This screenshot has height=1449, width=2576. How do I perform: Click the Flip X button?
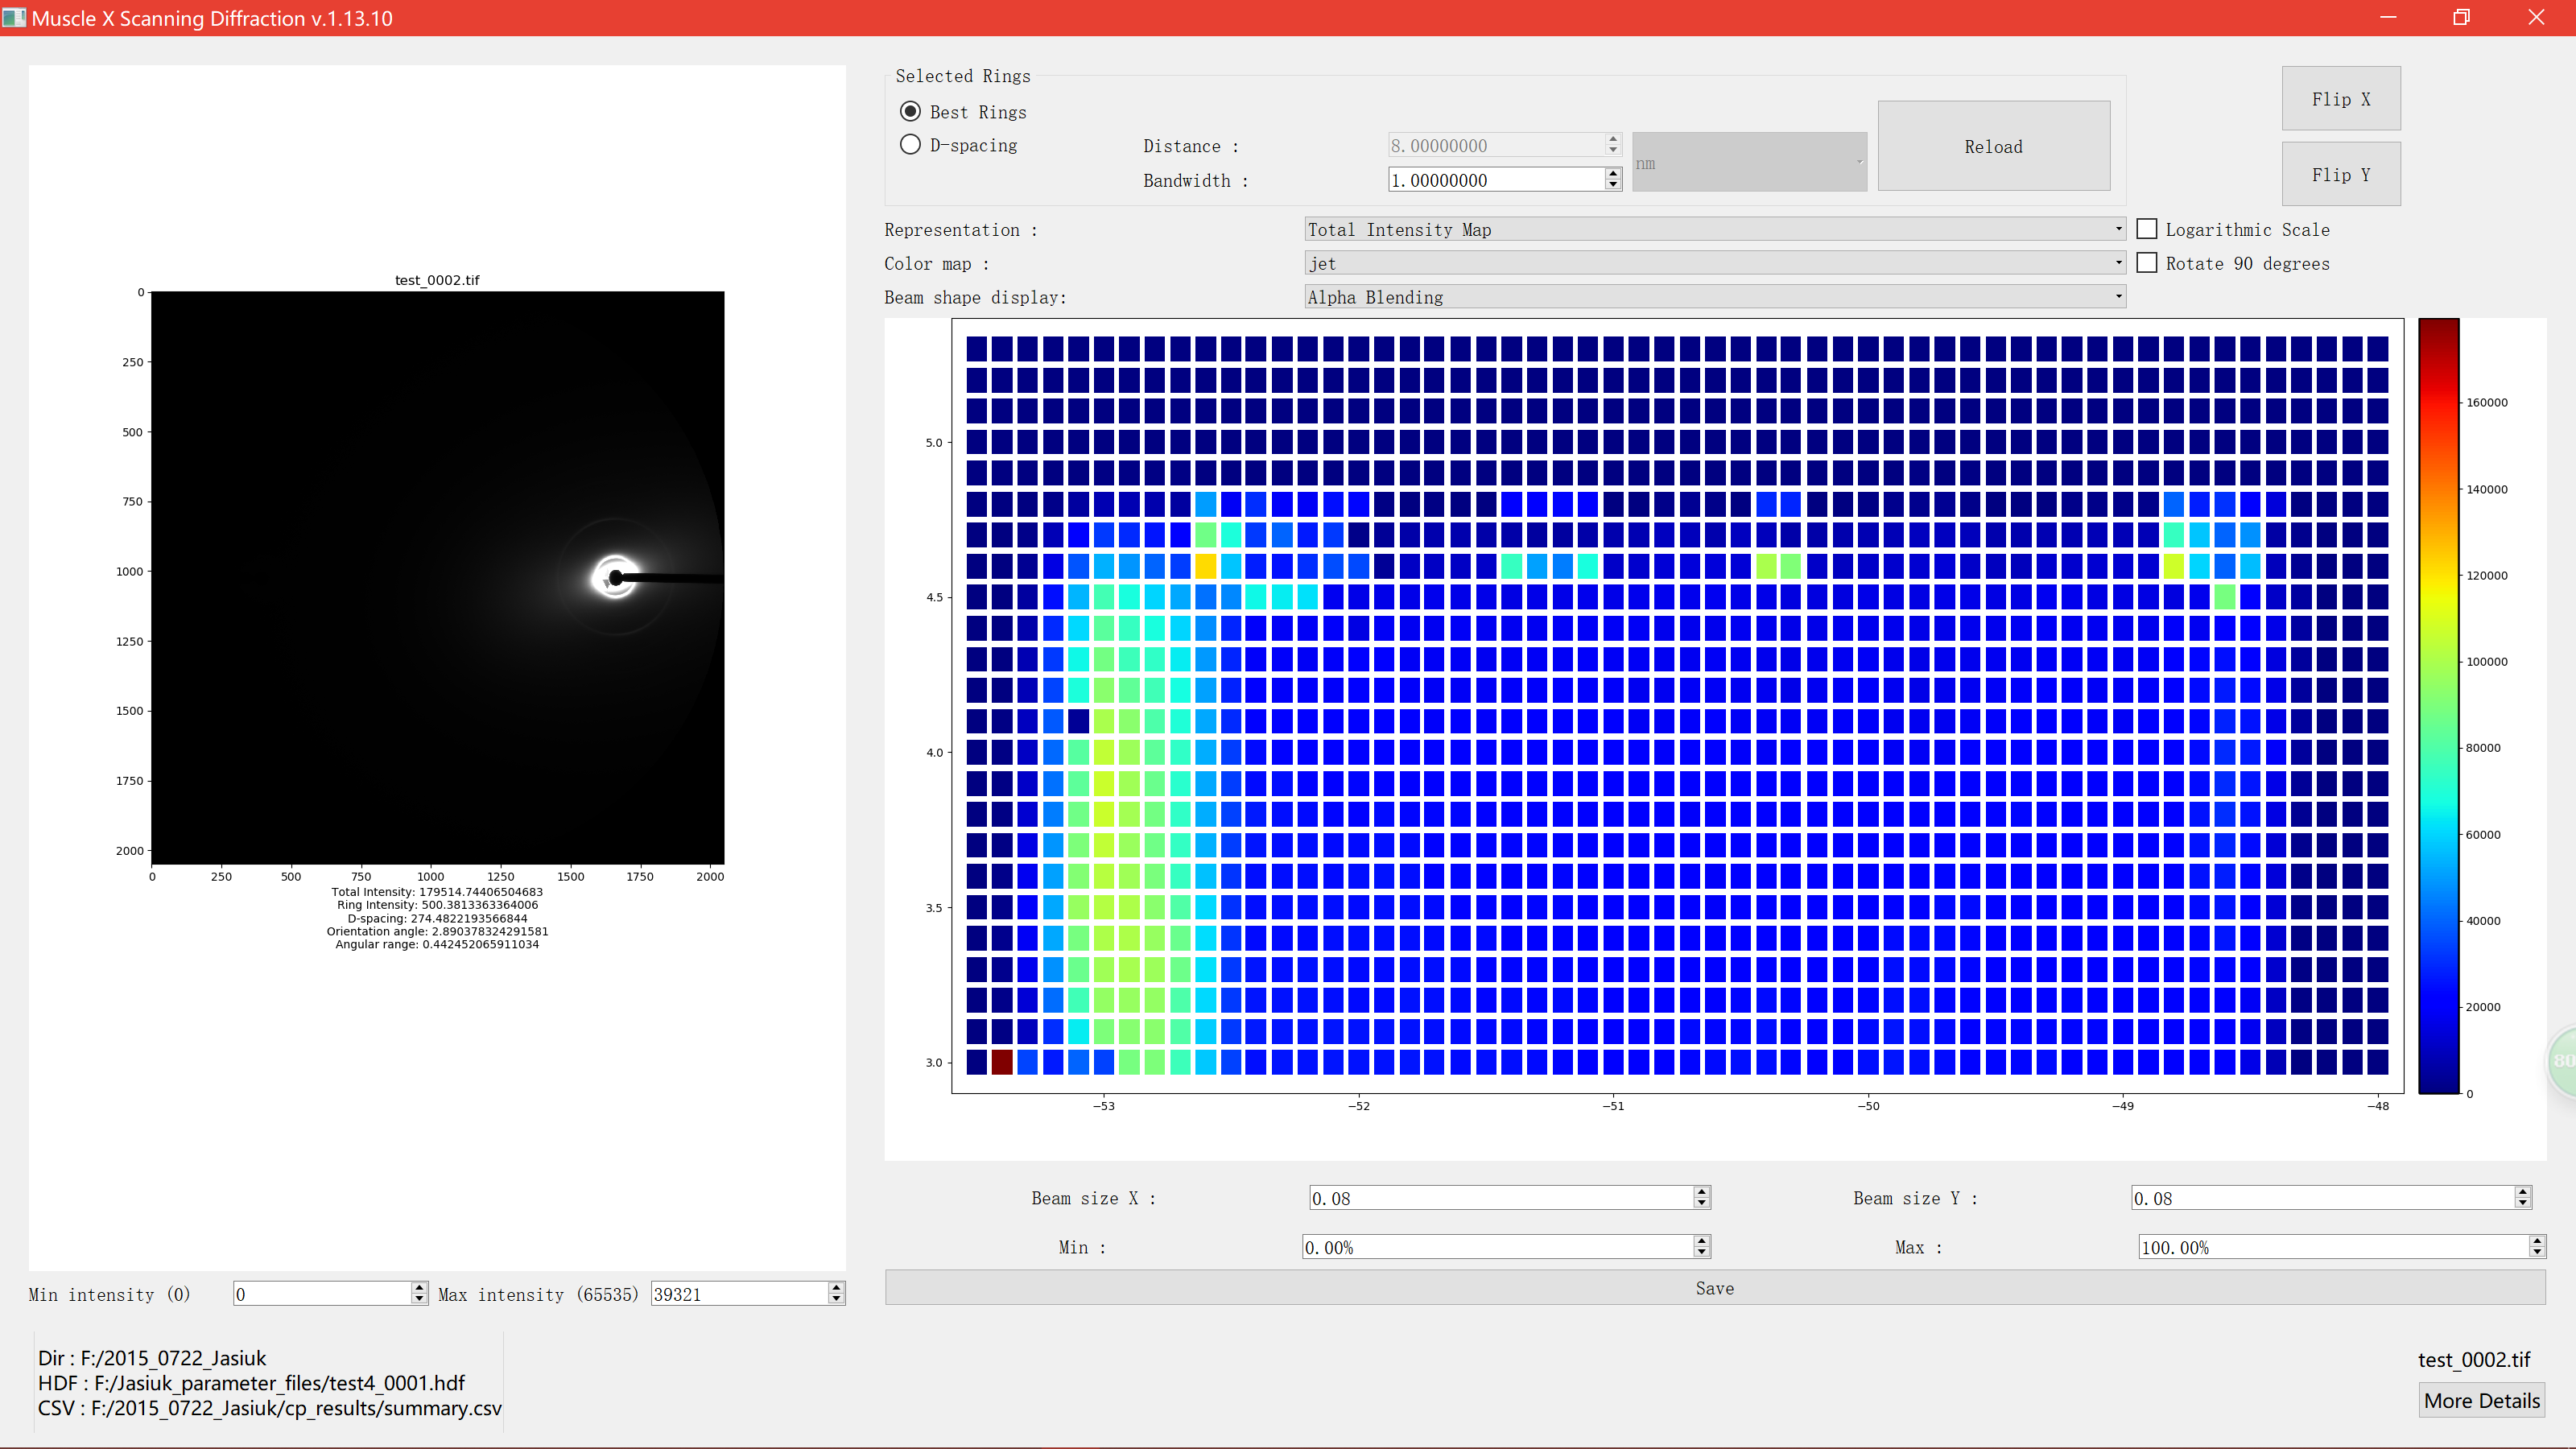[2340, 98]
